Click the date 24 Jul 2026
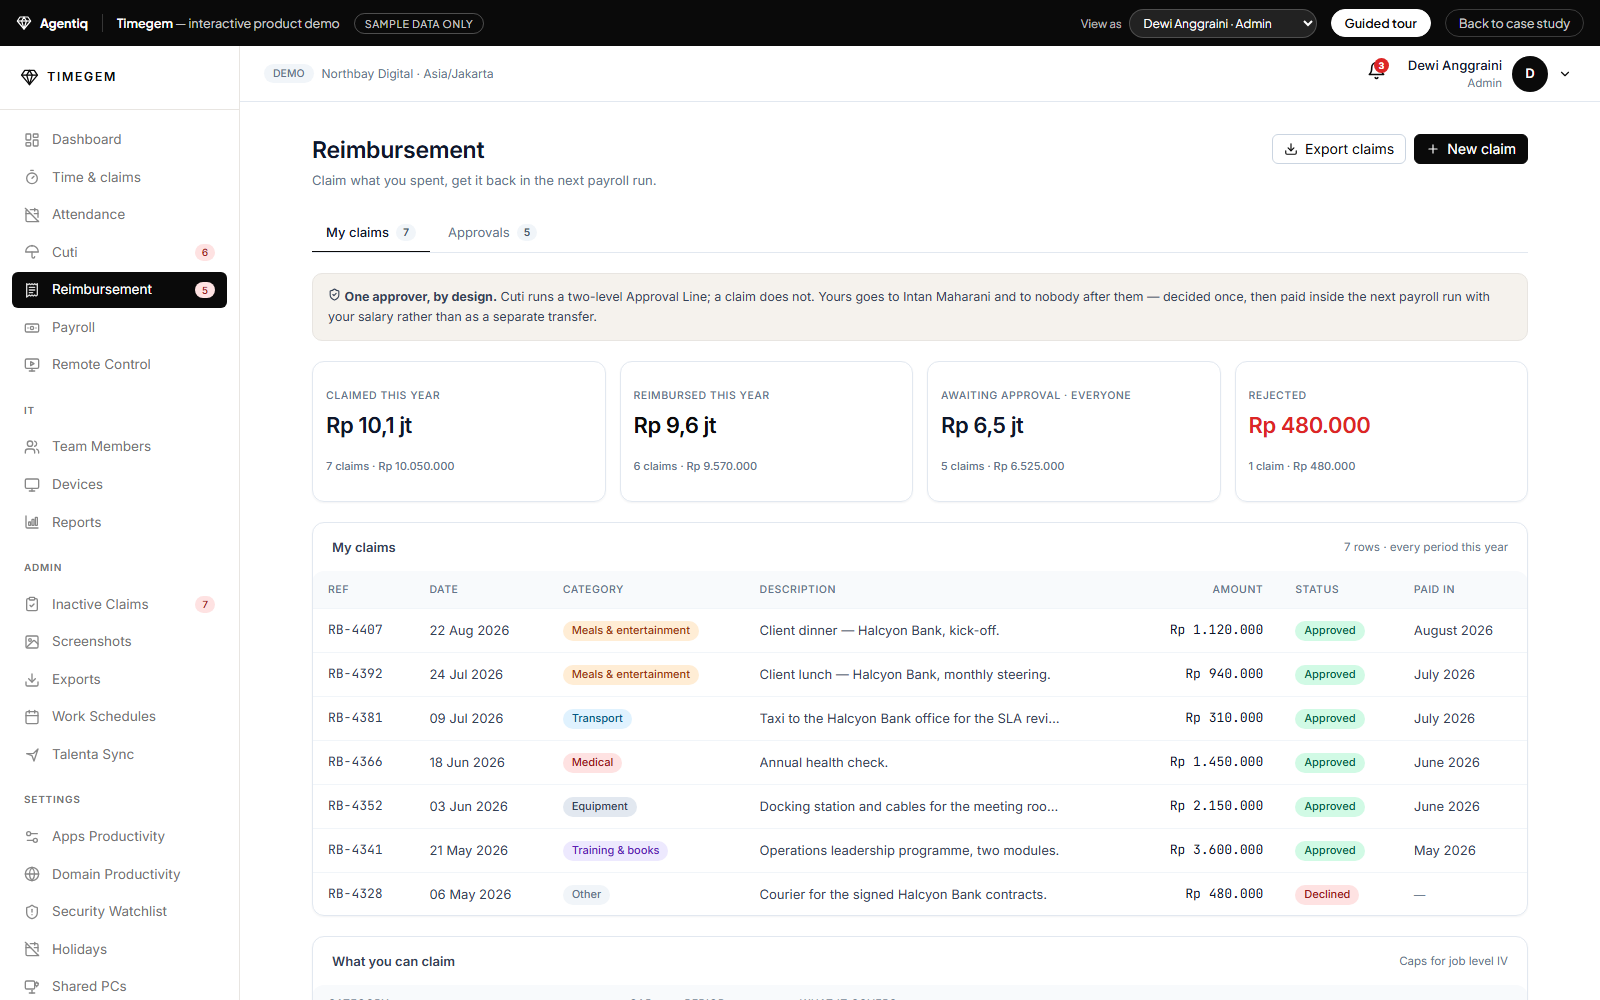The width and height of the screenshot is (1600, 1000). click(x=466, y=675)
